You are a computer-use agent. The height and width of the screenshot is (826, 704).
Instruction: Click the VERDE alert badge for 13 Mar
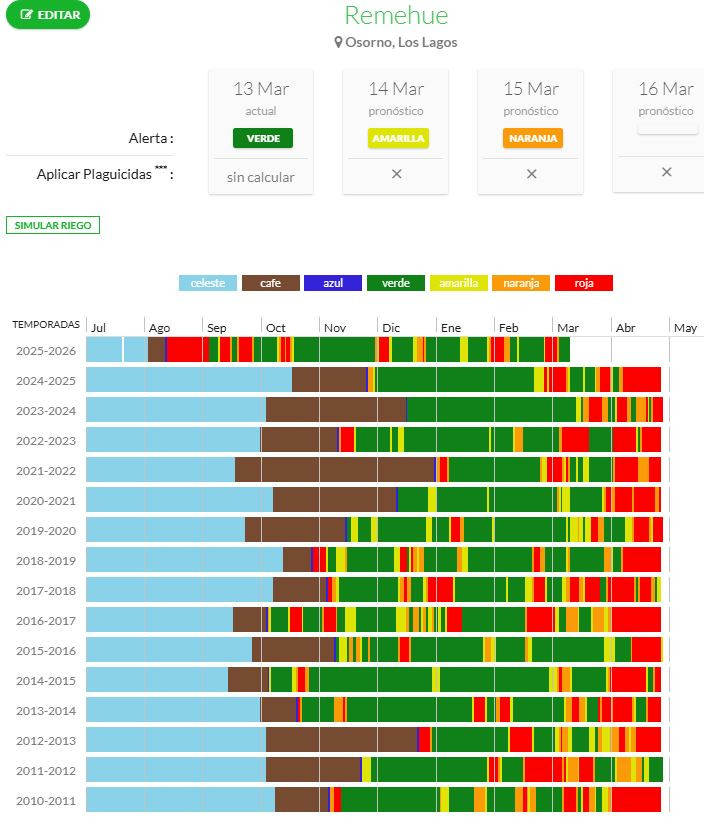(262, 138)
